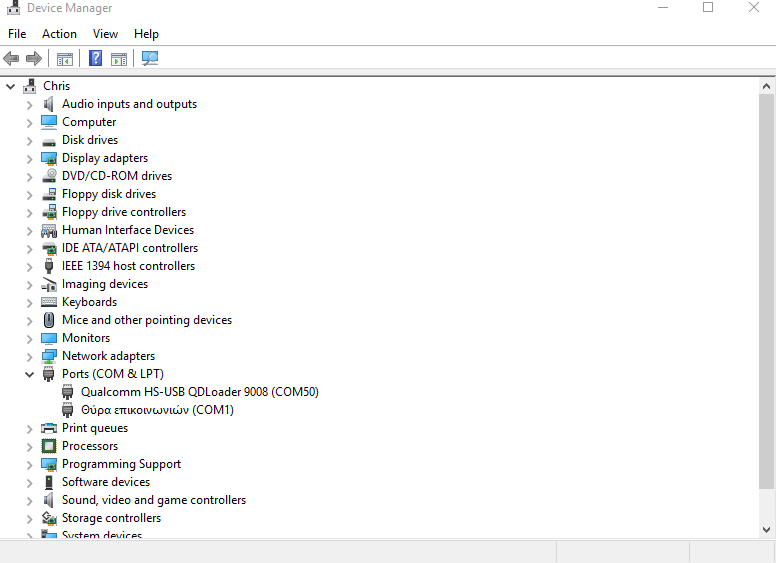Viewport: 776px width, 563px height.
Task: Click the Processors chip icon
Action: (x=48, y=446)
